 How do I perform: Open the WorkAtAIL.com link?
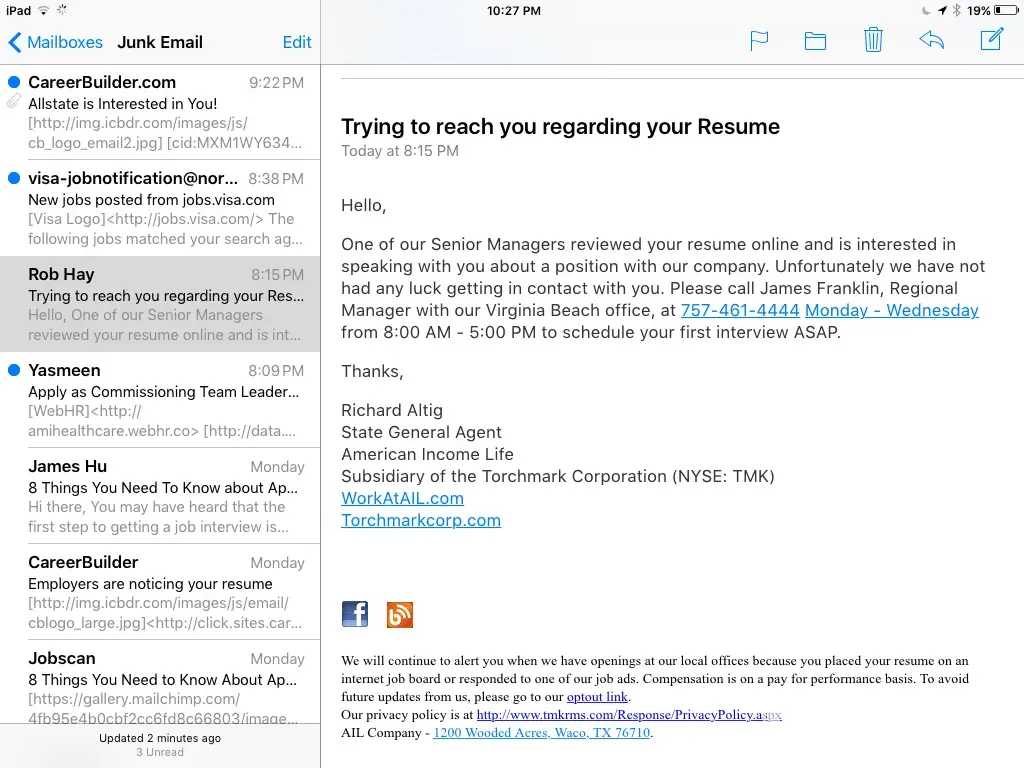point(402,498)
